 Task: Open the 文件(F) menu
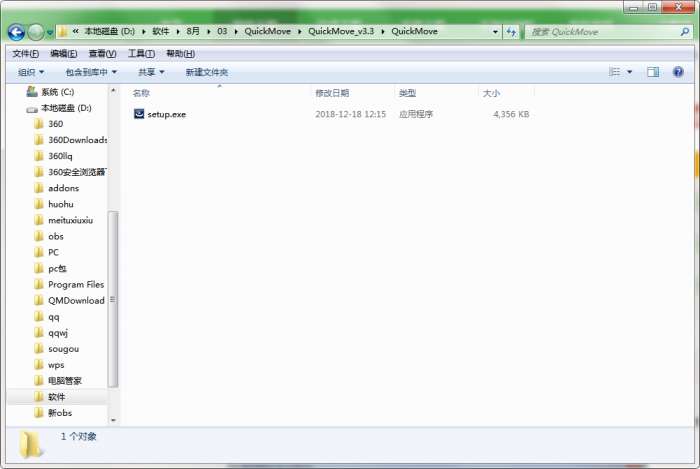(x=25, y=54)
